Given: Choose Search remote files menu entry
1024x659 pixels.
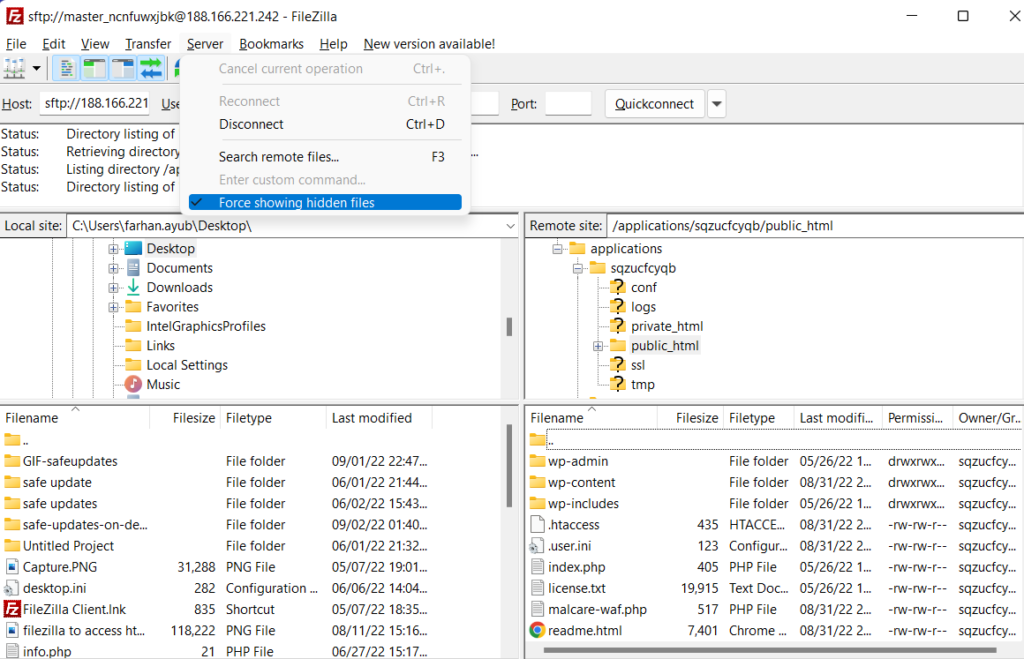Looking at the screenshot, I should [x=278, y=157].
